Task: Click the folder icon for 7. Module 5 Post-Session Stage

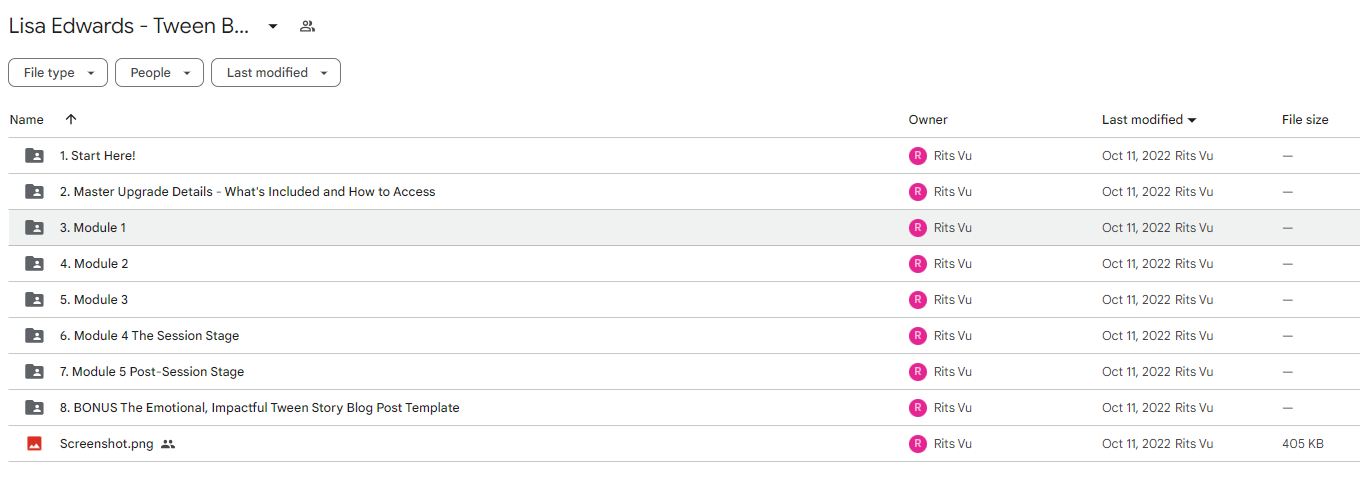Action: point(34,372)
